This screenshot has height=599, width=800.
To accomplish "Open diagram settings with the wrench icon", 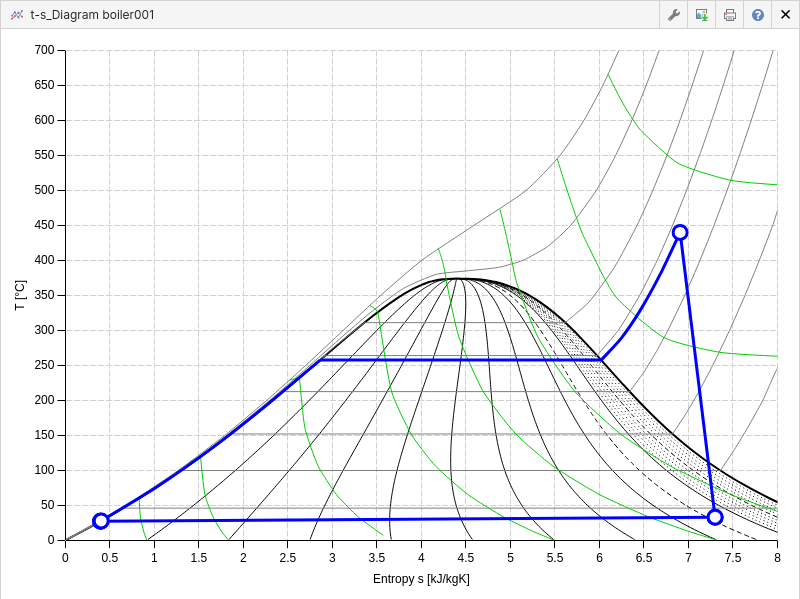I will [x=674, y=15].
